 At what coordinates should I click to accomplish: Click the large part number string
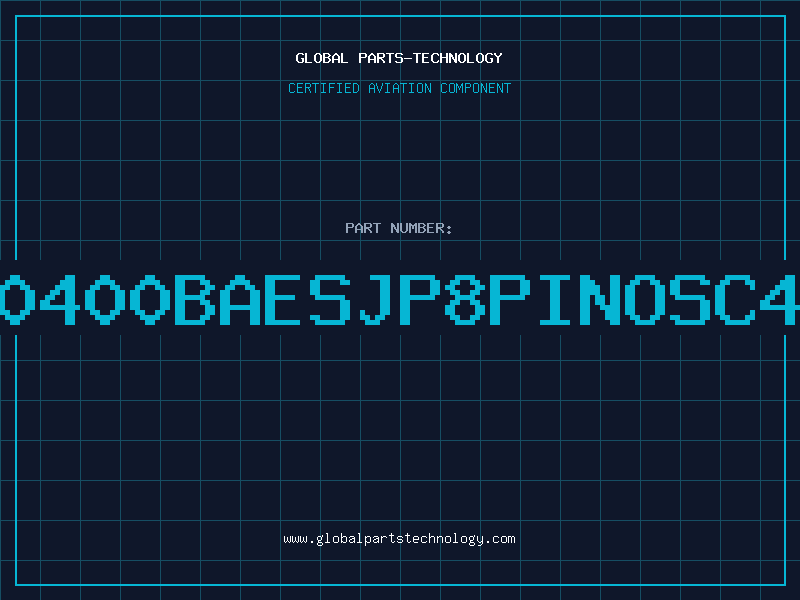pyautogui.click(x=400, y=299)
